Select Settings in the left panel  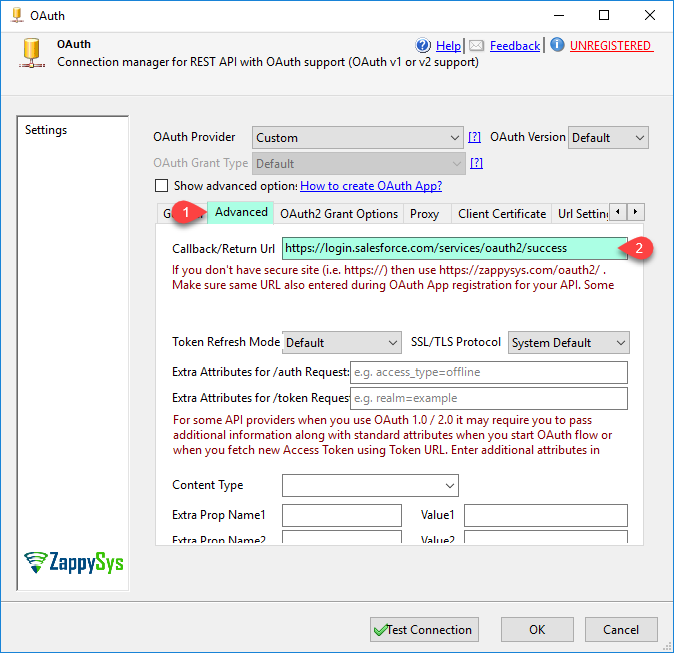pos(46,130)
